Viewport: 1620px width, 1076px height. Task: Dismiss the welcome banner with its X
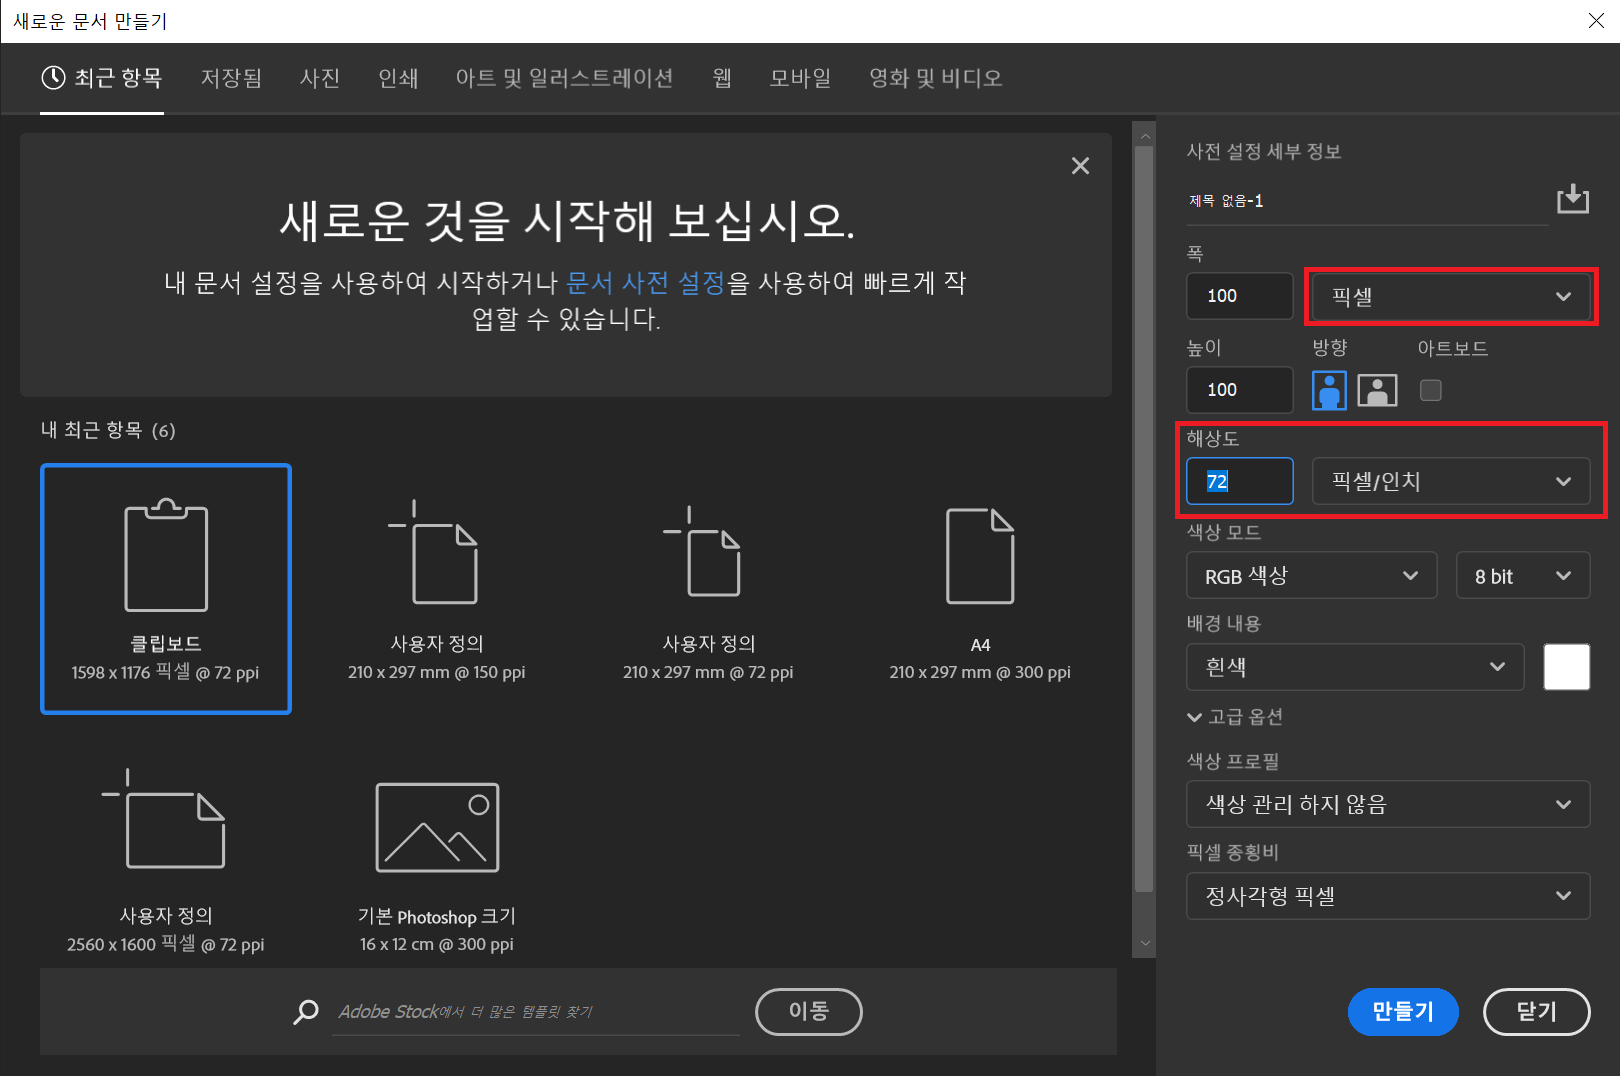coord(1080,166)
